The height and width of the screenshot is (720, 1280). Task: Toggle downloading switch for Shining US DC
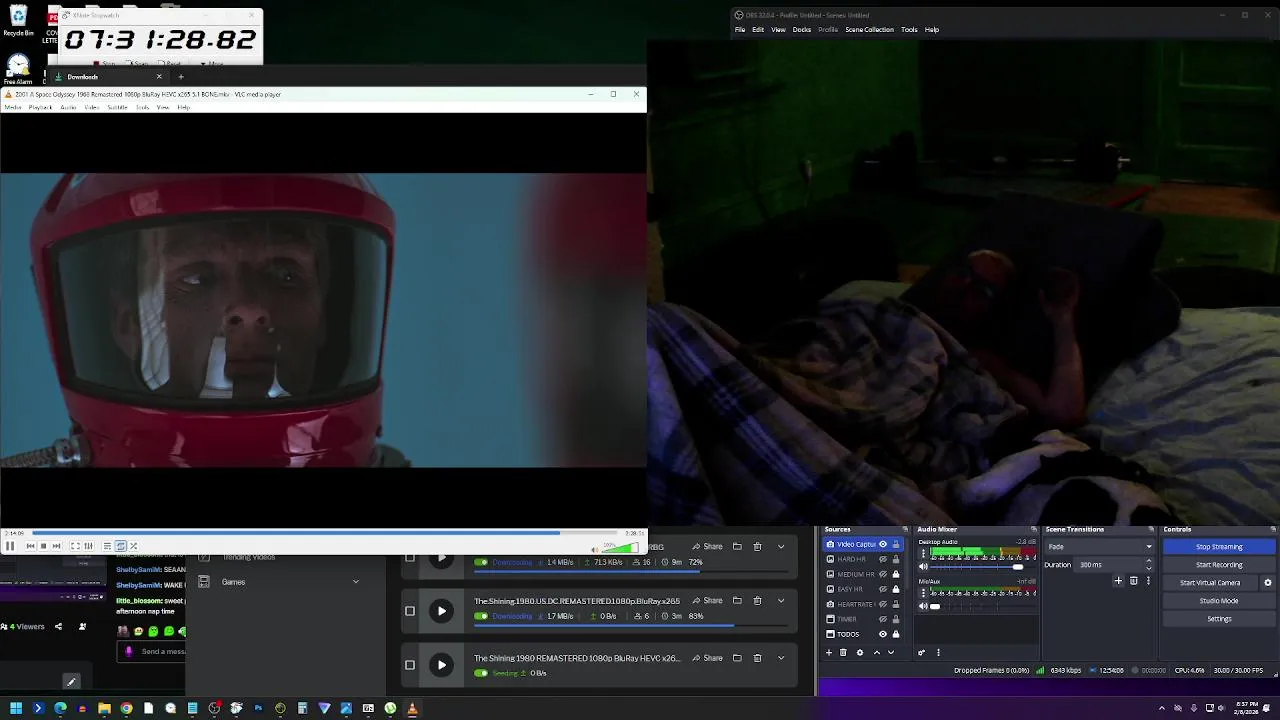(481, 616)
